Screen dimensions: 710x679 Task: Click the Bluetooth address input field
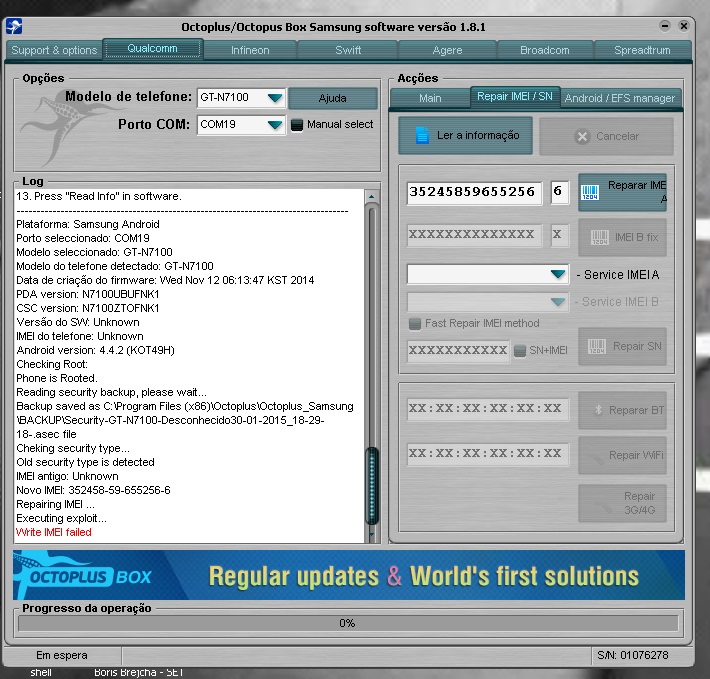tap(488, 409)
